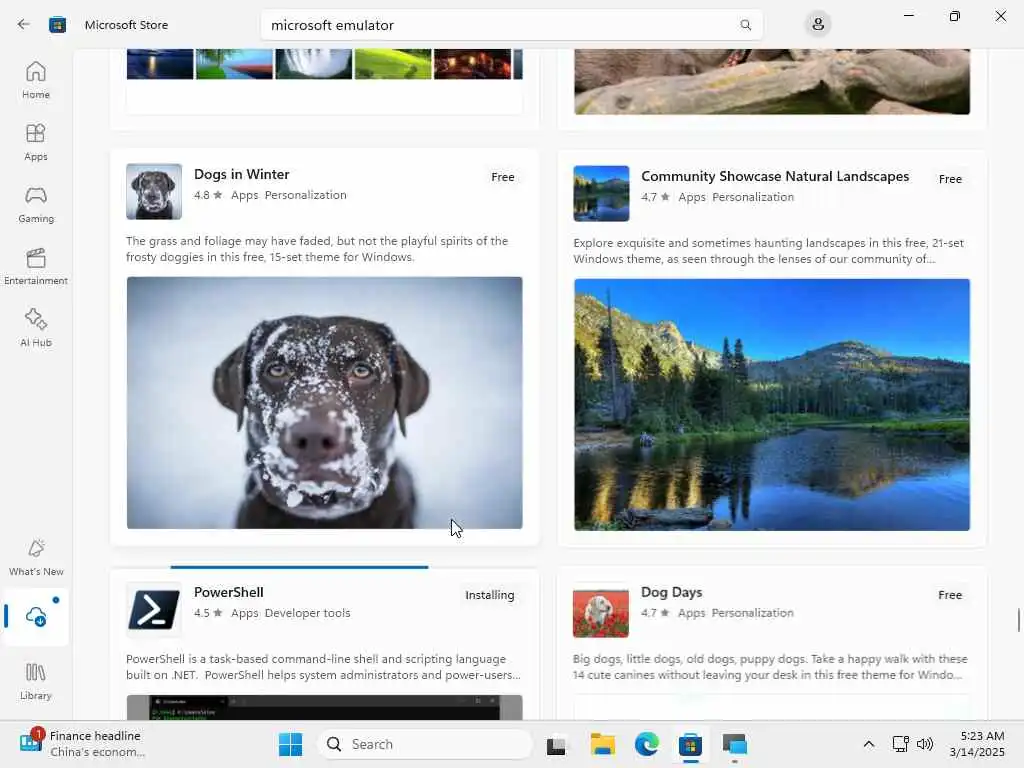Click Free button for Dogs in Winter
1024x768 pixels.
[503, 177]
